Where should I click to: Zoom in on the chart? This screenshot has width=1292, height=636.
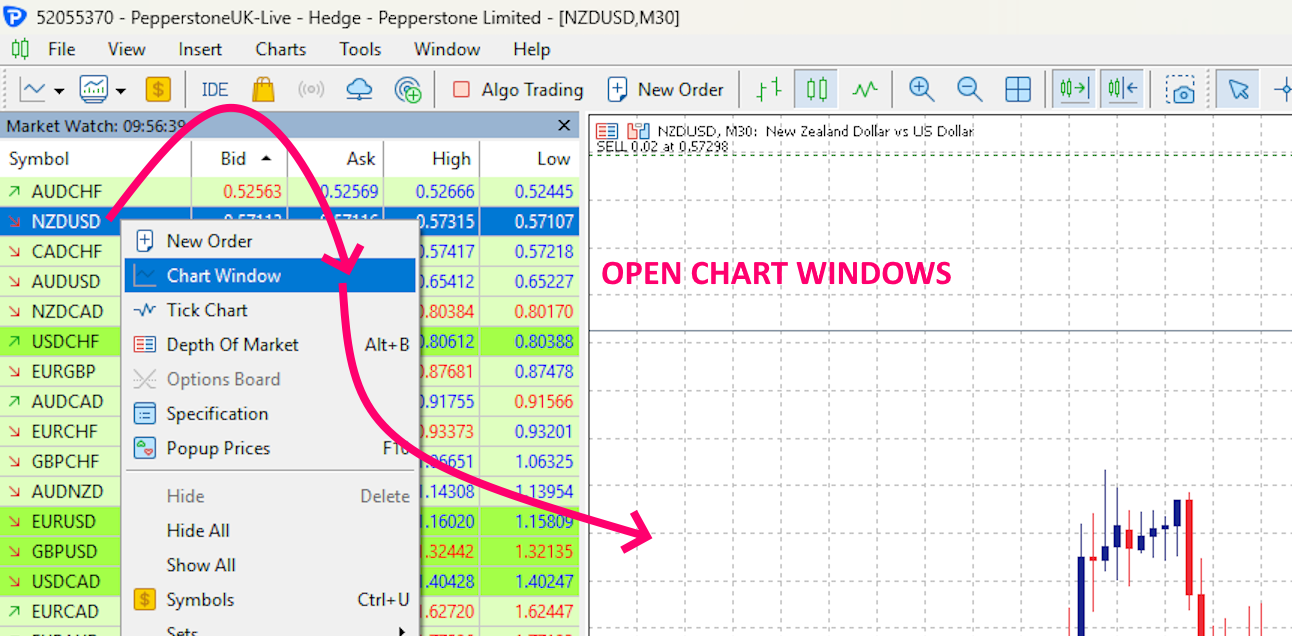click(x=921, y=90)
